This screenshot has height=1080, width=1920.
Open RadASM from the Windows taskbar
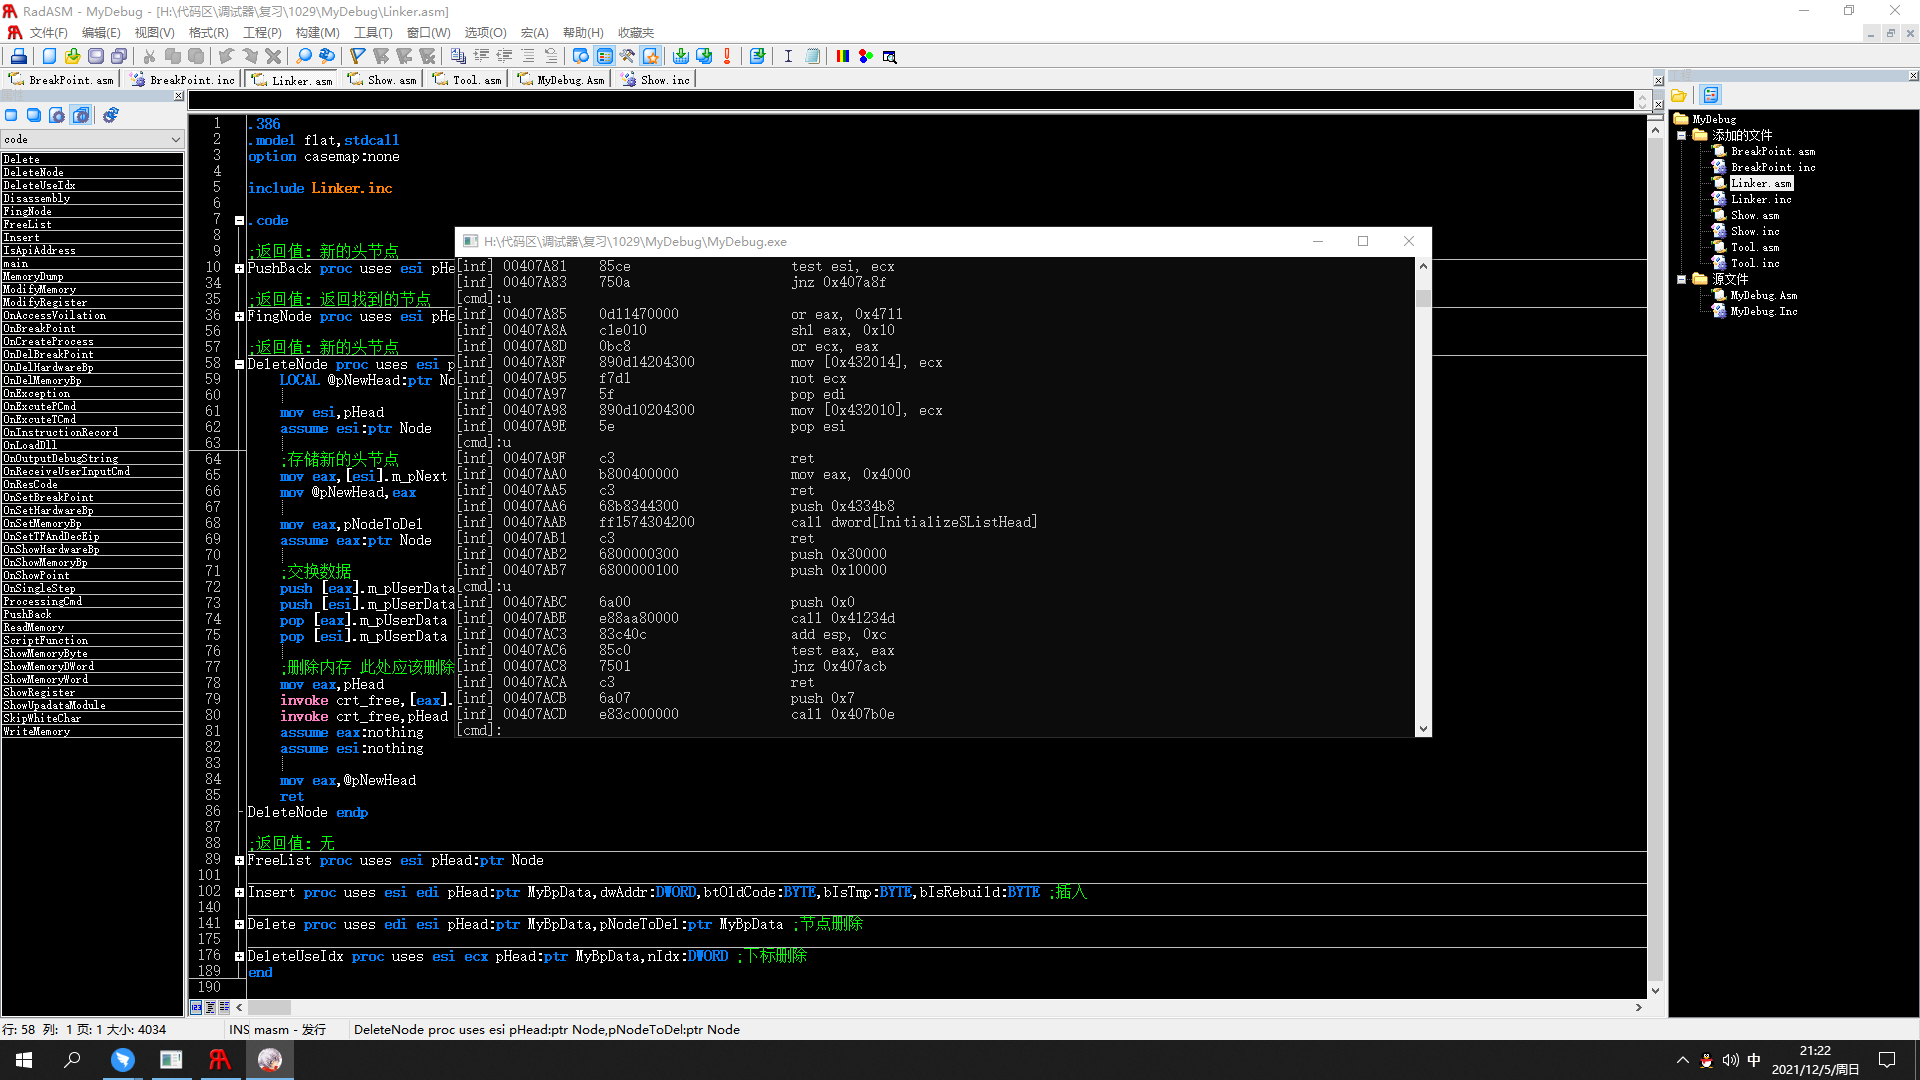pos(219,1059)
